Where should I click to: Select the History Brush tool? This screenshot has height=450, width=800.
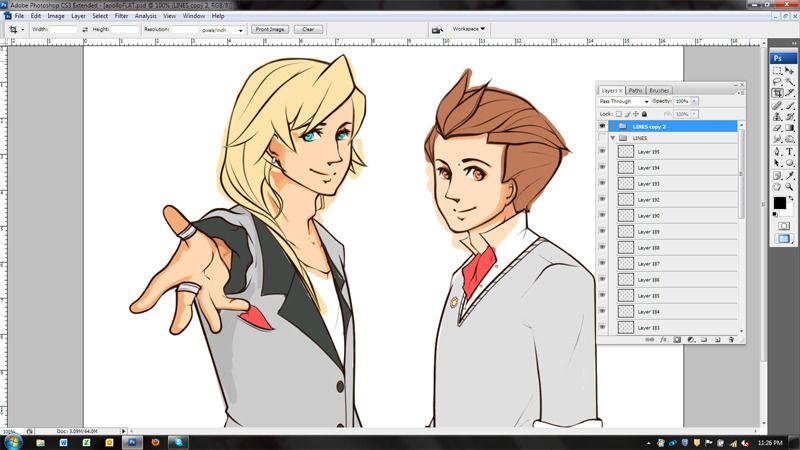click(x=790, y=117)
